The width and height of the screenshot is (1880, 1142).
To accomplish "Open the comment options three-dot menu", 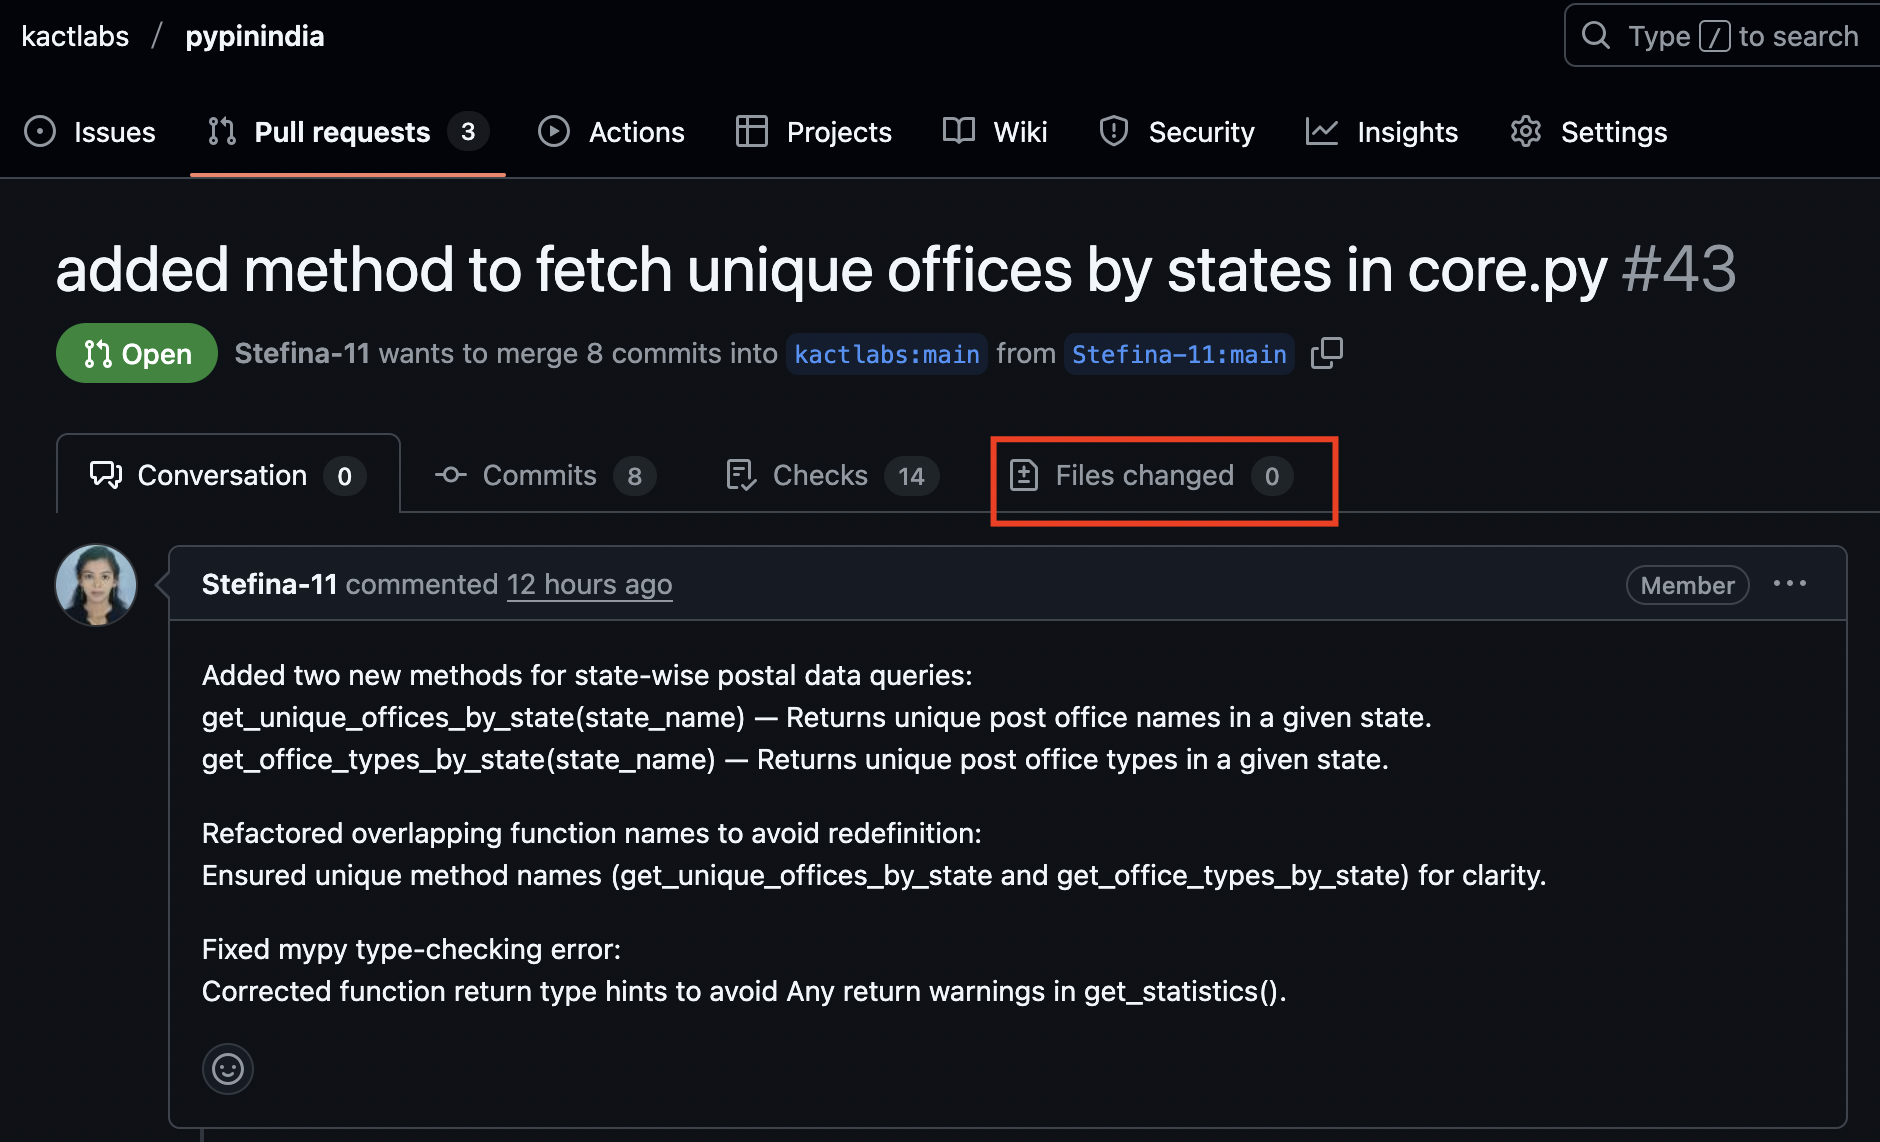I will click(x=1789, y=584).
